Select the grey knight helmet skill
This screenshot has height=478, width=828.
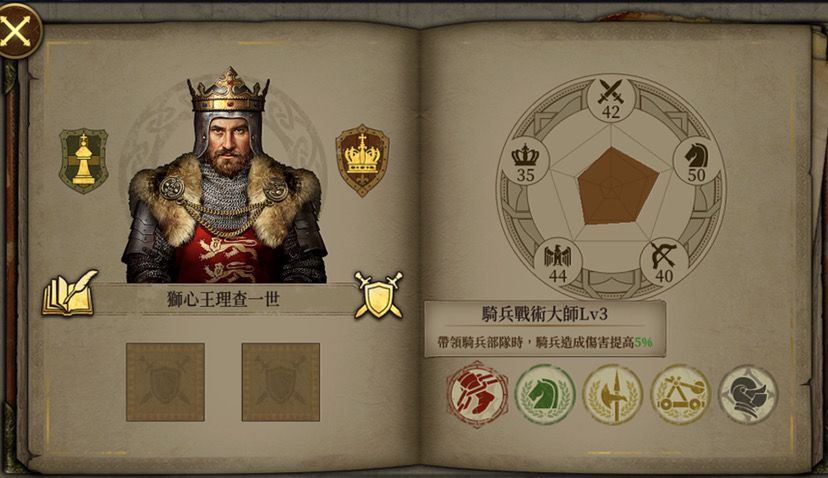coord(748,394)
